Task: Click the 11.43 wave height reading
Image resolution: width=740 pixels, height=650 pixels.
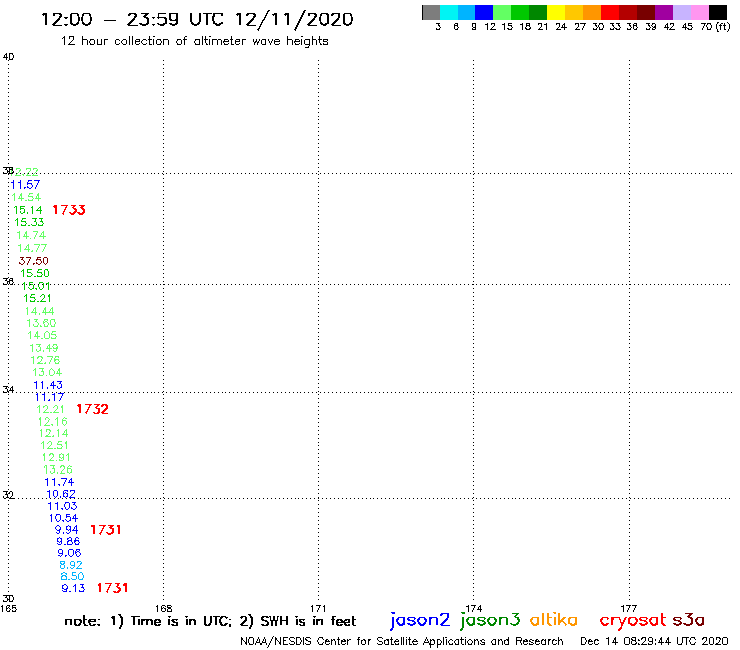Action: pyautogui.click(x=48, y=385)
